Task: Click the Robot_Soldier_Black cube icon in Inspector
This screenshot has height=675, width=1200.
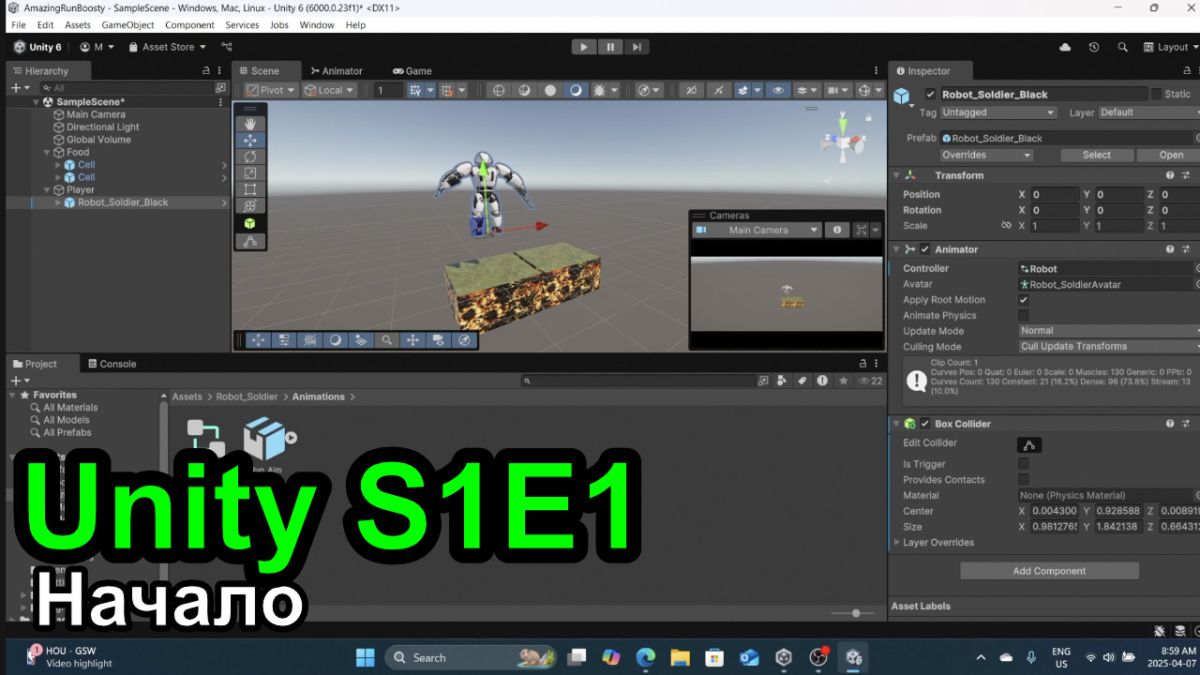Action: pos(903,96)
